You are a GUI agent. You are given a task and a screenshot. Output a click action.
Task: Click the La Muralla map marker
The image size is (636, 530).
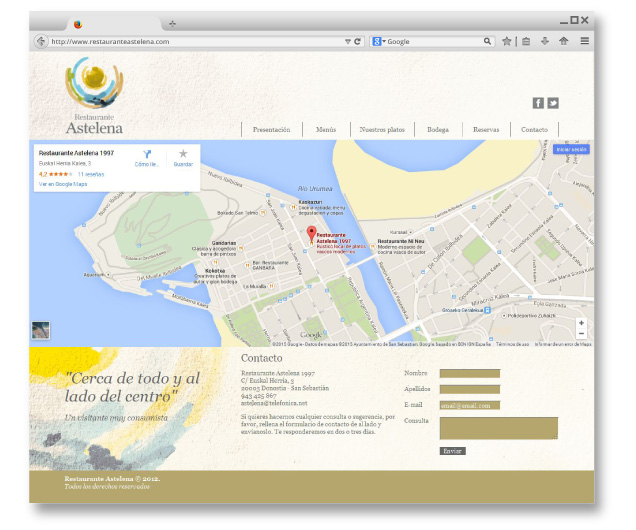[x=271, y=286]
